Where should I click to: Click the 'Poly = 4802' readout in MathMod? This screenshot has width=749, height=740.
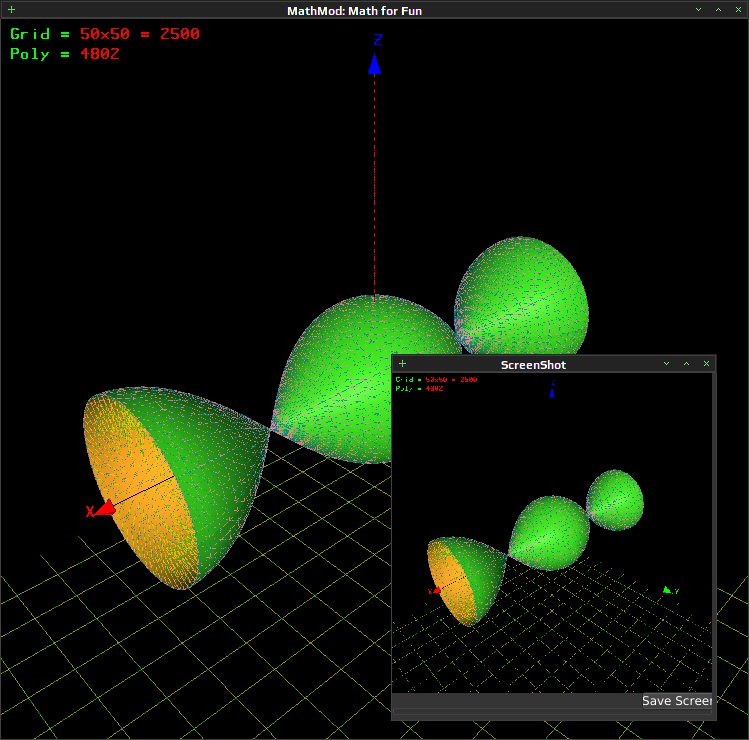tap(64, 54)
